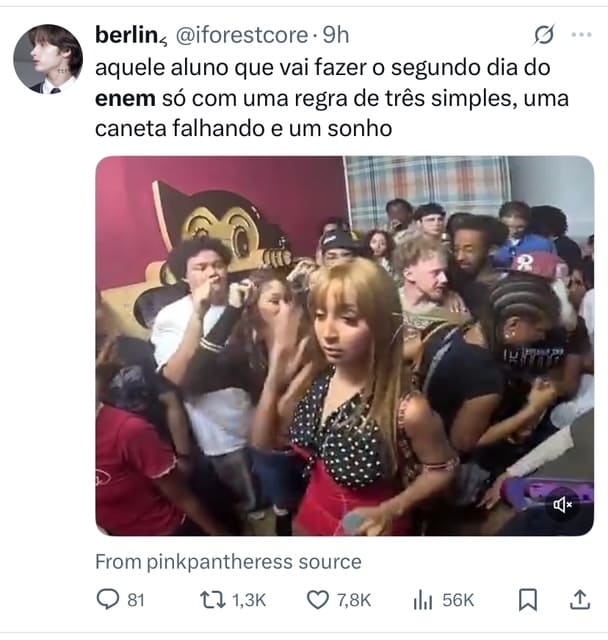Open the three-dot more options menu
The width and height of the screenshot is (608, 640).
[580, 35]
